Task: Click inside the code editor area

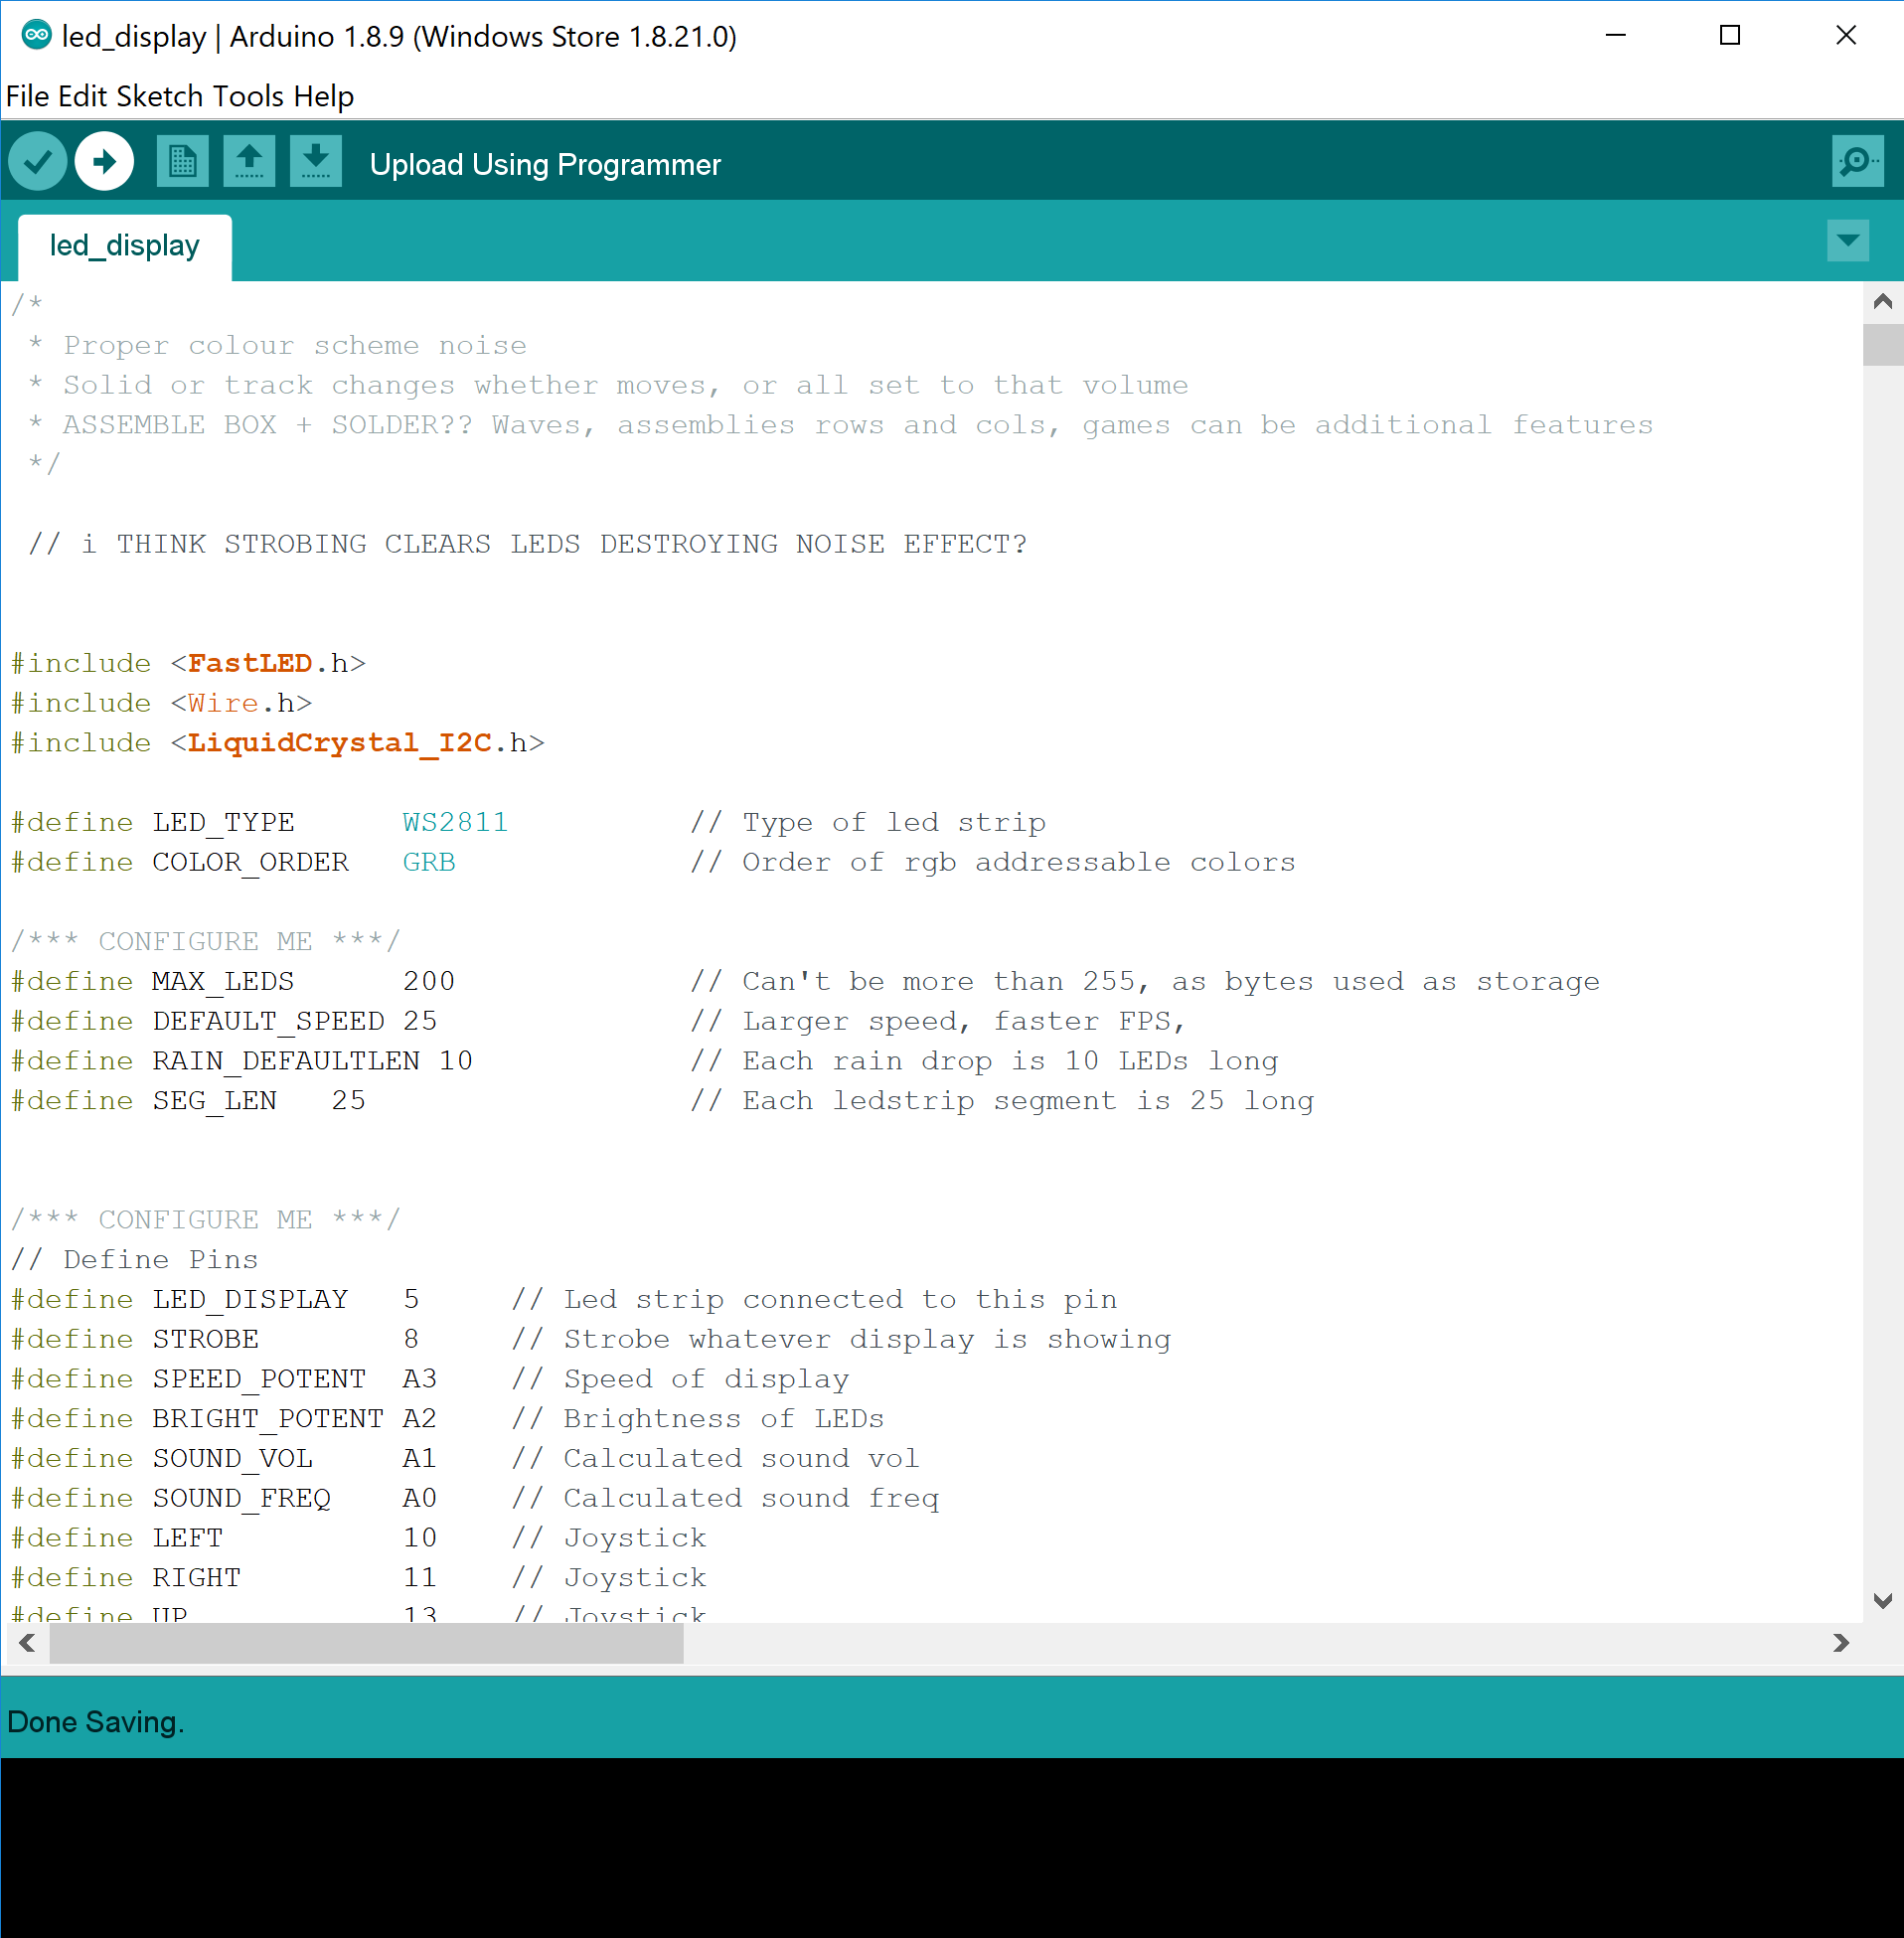Action: click(x=900, y=1000)
